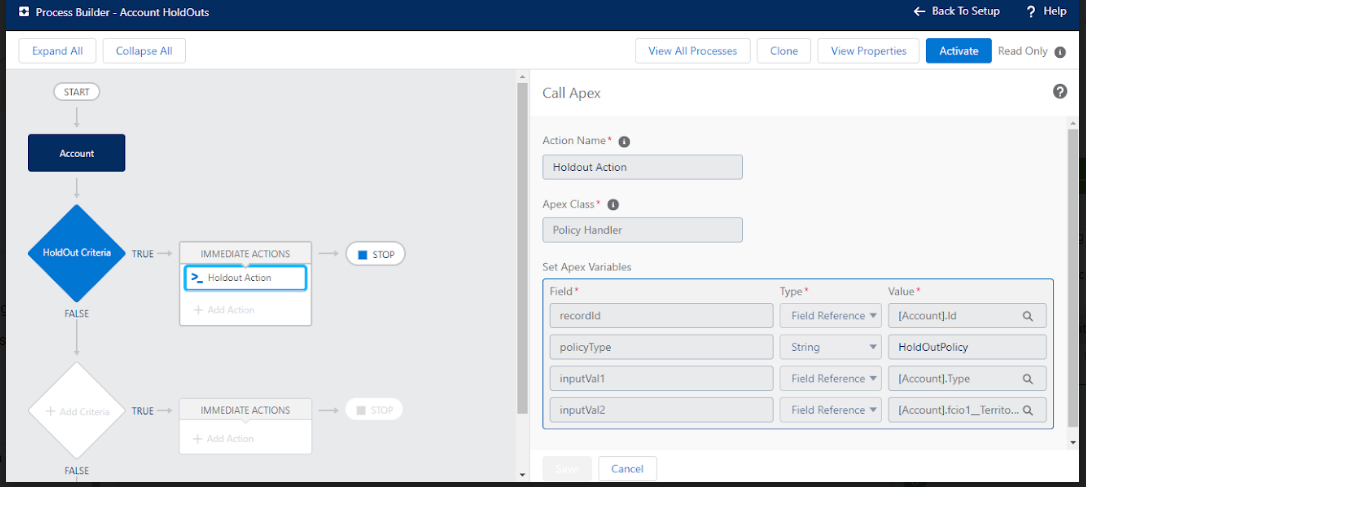Click the help icon beside Call Apex title
1360x519 pixels.
point(1060,91)
